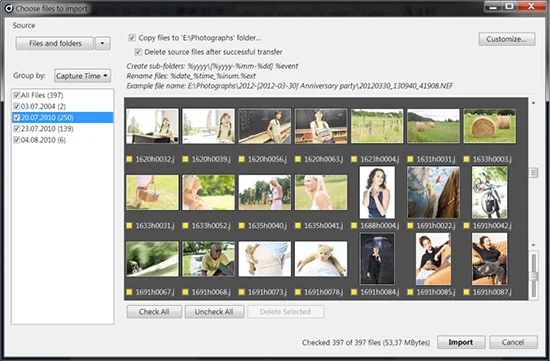Screen dimensions: 550x361
Task: Select thumbnail 1691h0068 man in yellow shirt
Action: (208, 259)
